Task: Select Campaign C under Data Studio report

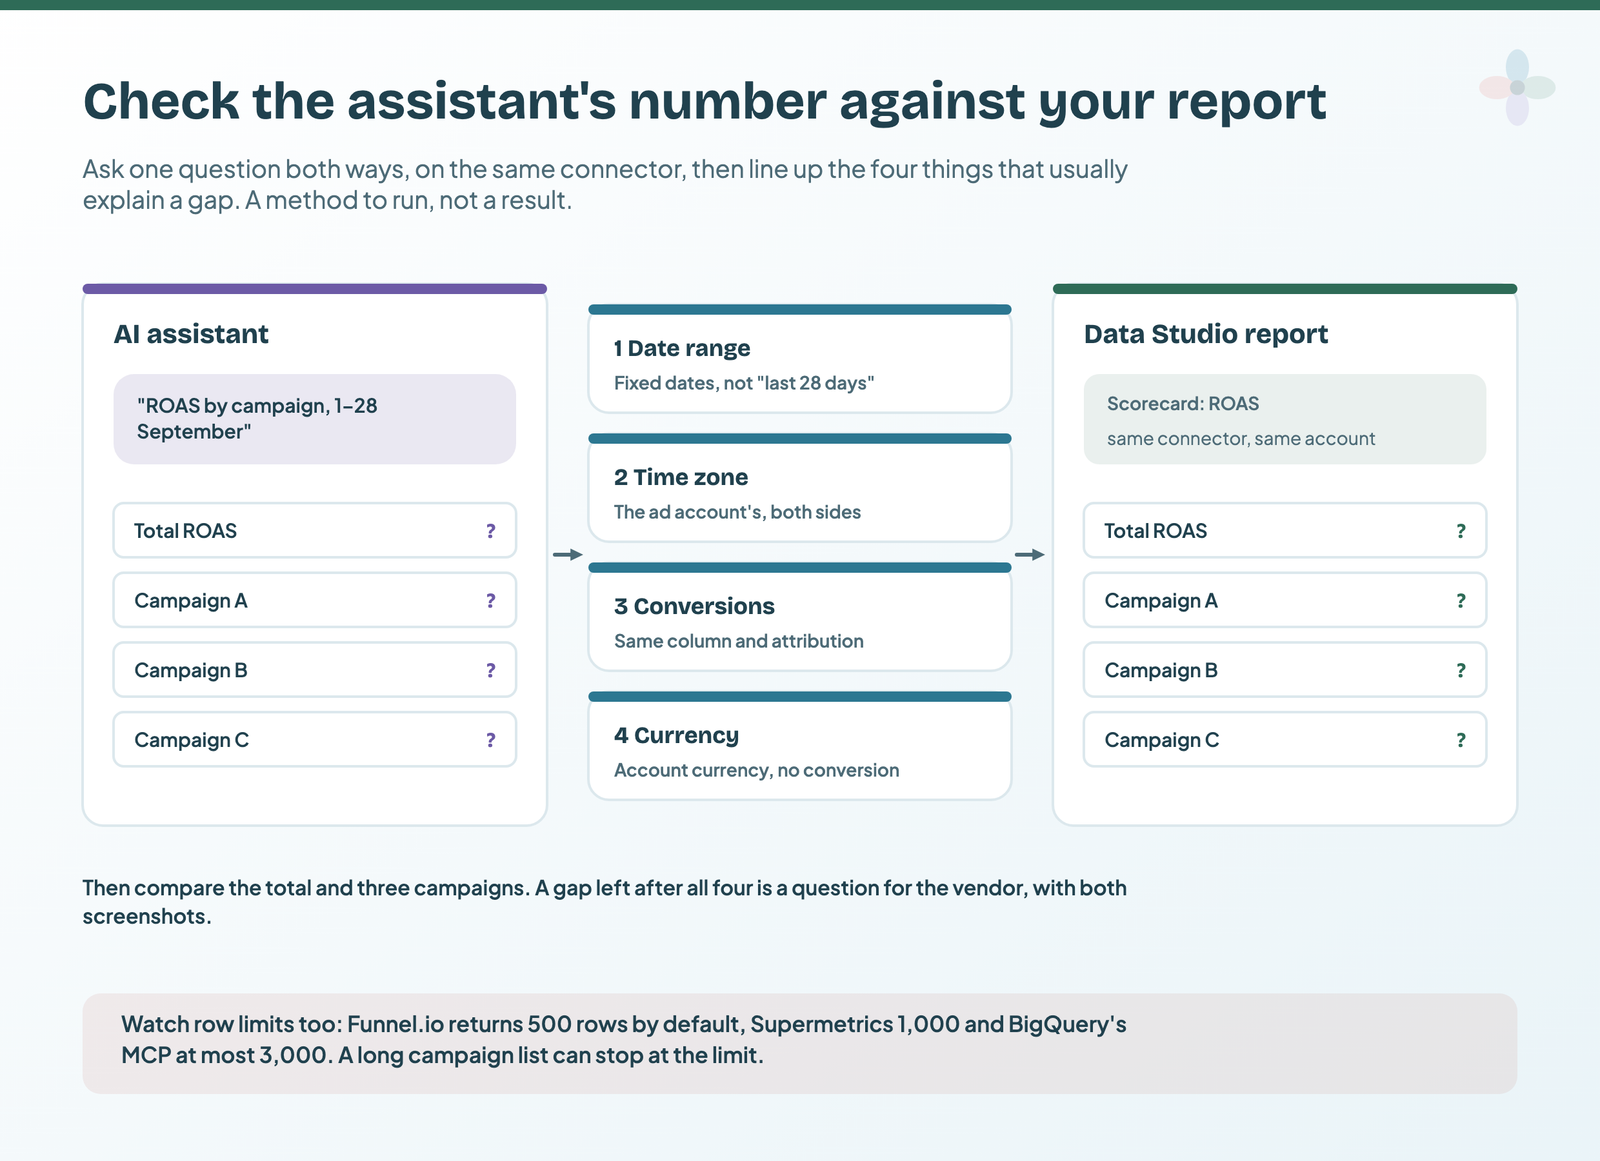Action: point(1285,740)
